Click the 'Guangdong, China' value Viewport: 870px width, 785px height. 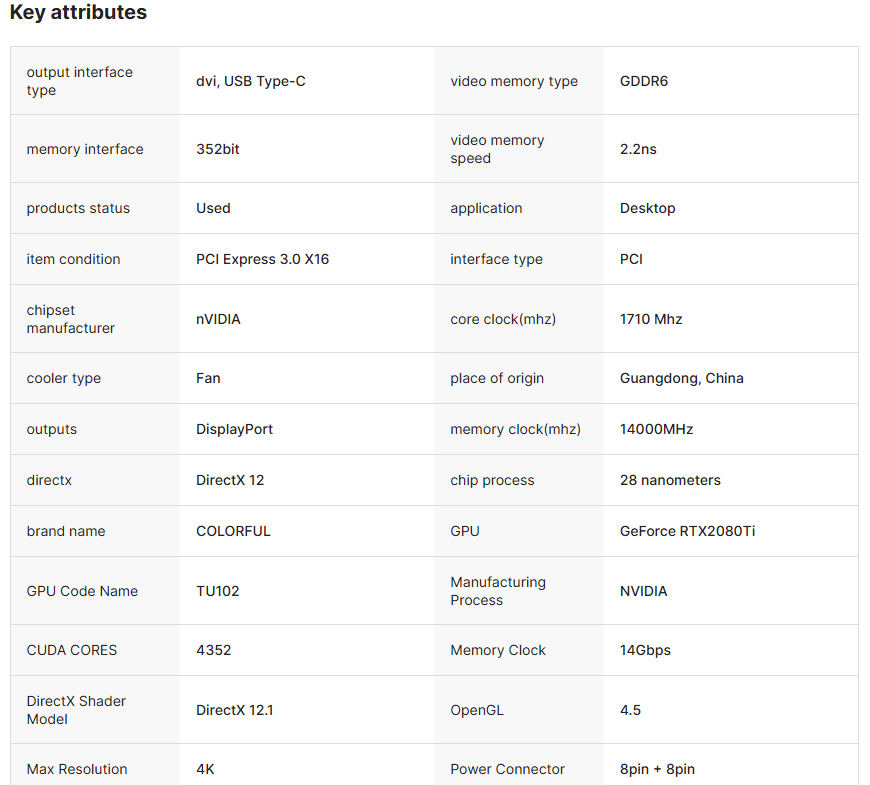[681, 378]
